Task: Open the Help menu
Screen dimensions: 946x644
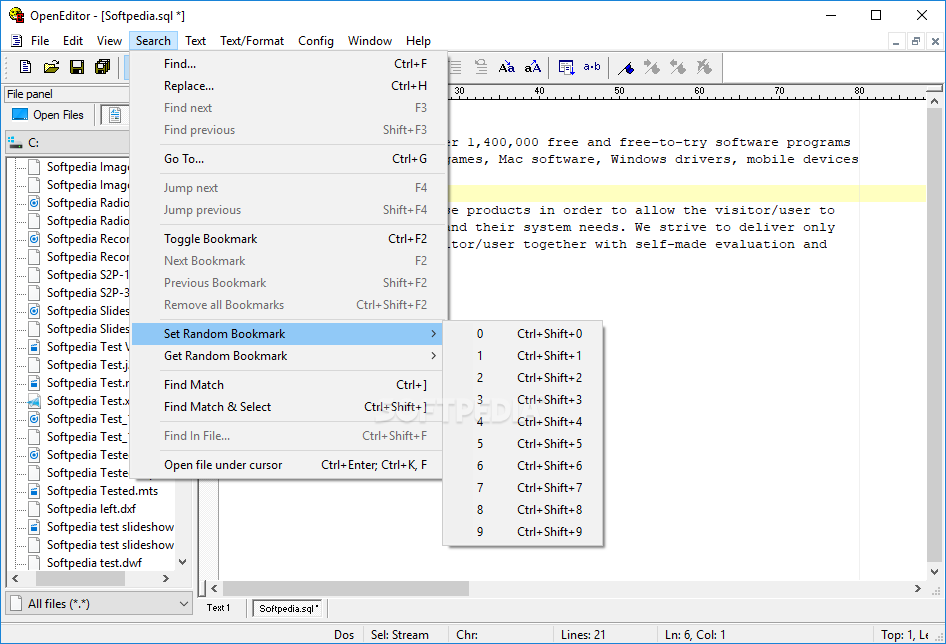Action: 418,40
